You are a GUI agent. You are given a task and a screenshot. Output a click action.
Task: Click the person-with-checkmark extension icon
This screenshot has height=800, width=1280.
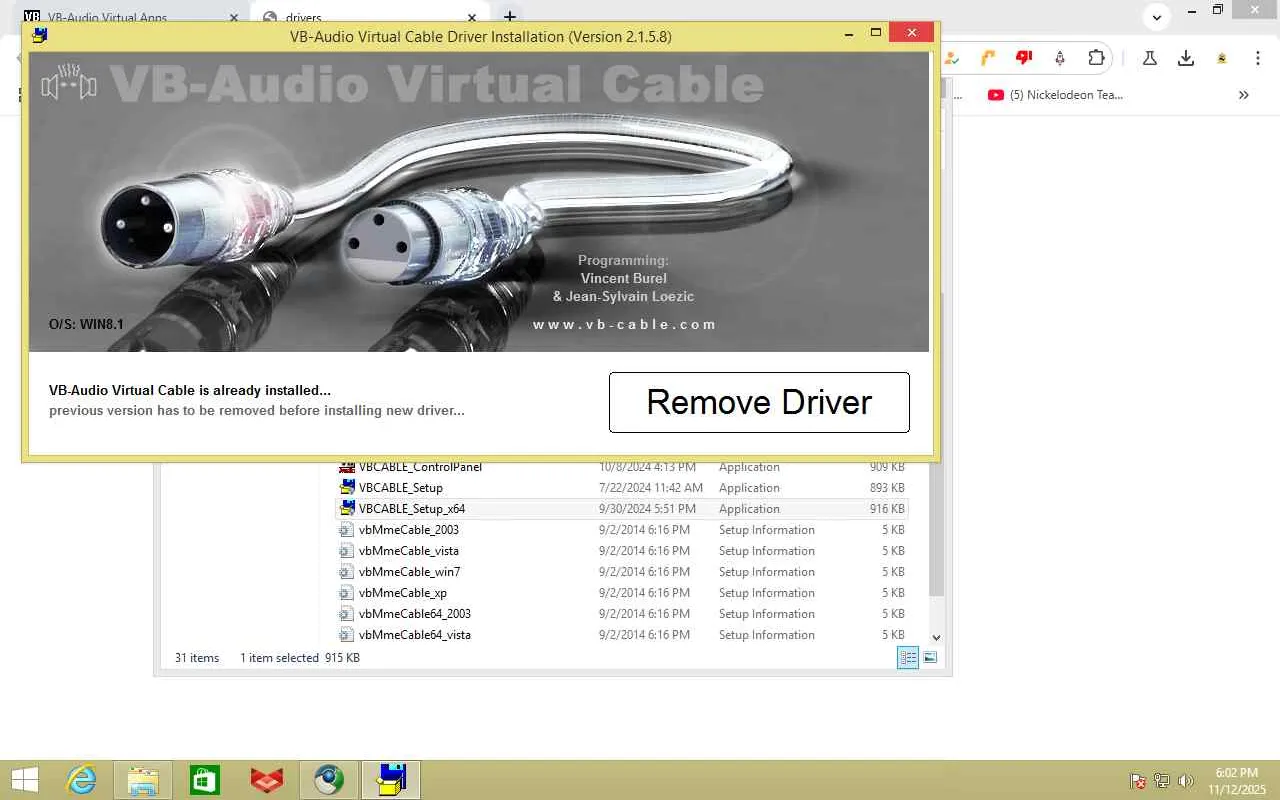(952, 58)
